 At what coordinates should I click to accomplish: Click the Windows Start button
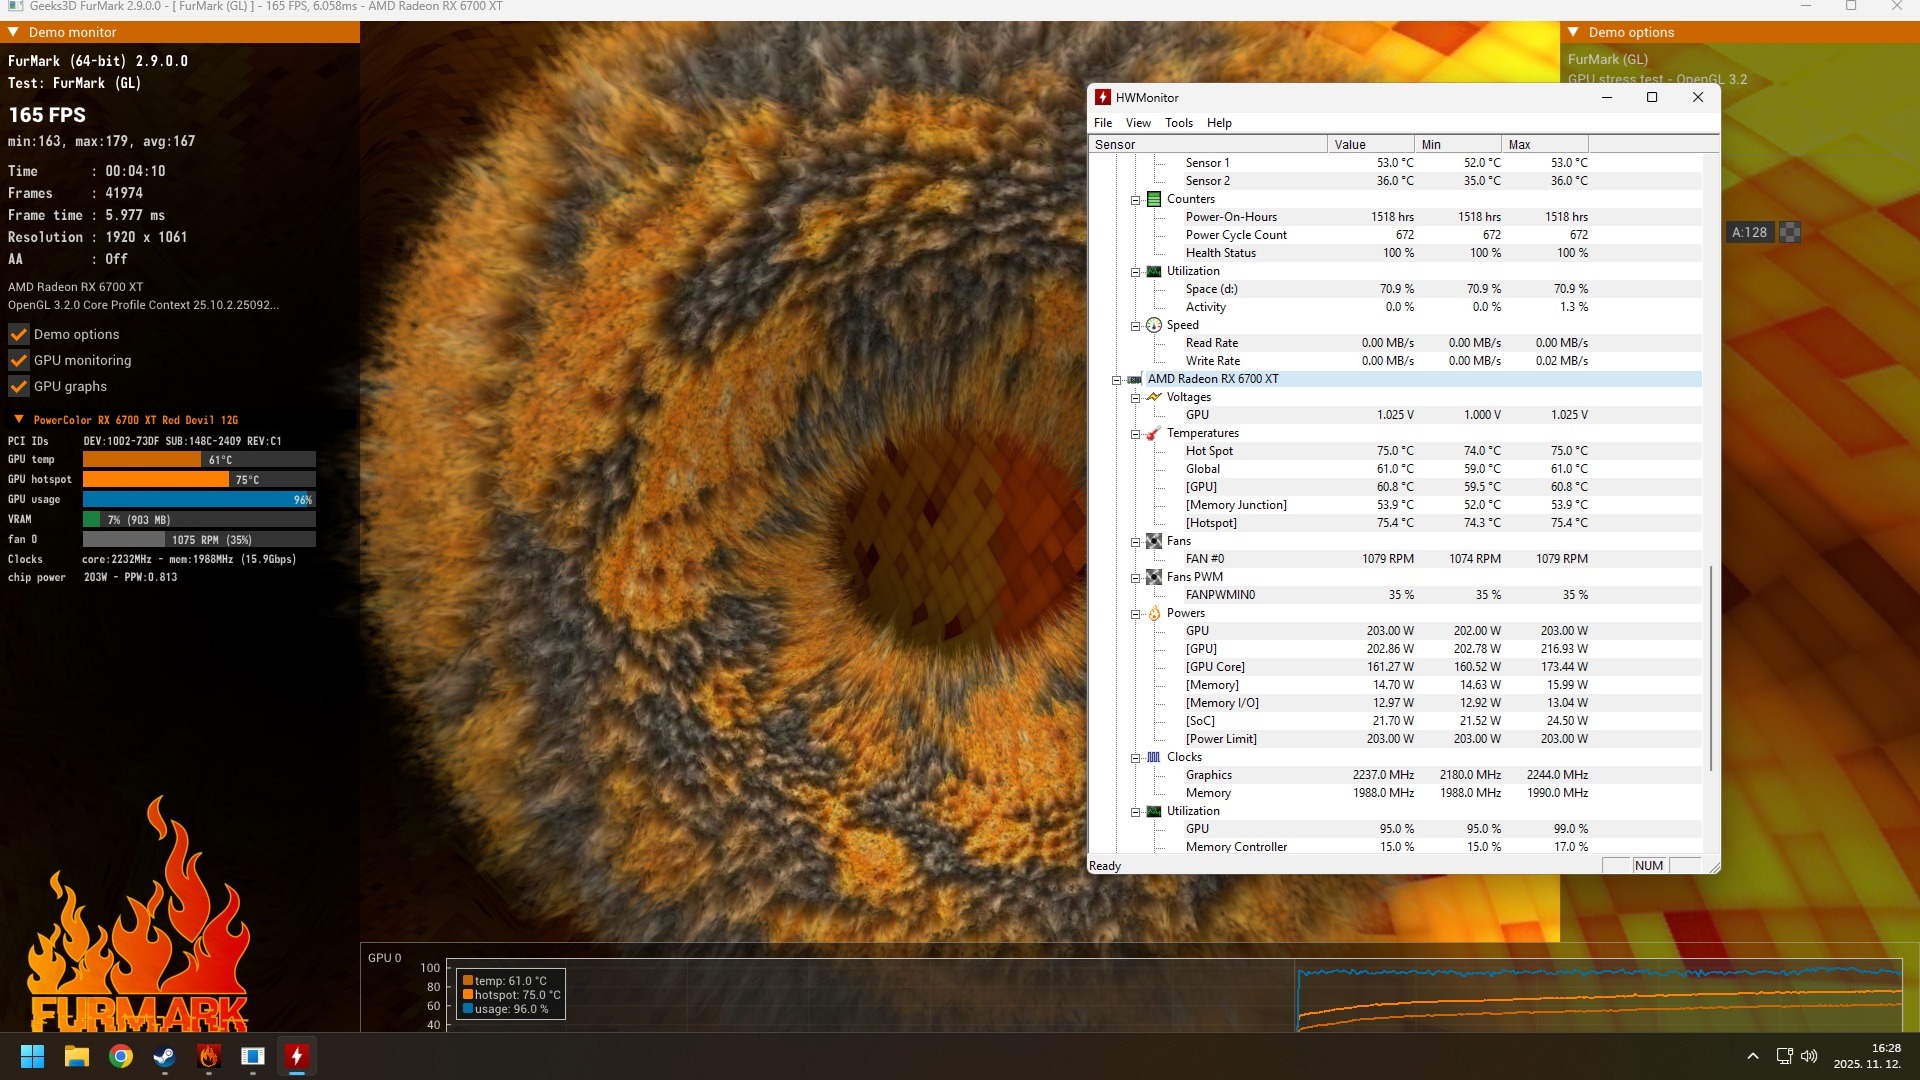coord(32,1056)
